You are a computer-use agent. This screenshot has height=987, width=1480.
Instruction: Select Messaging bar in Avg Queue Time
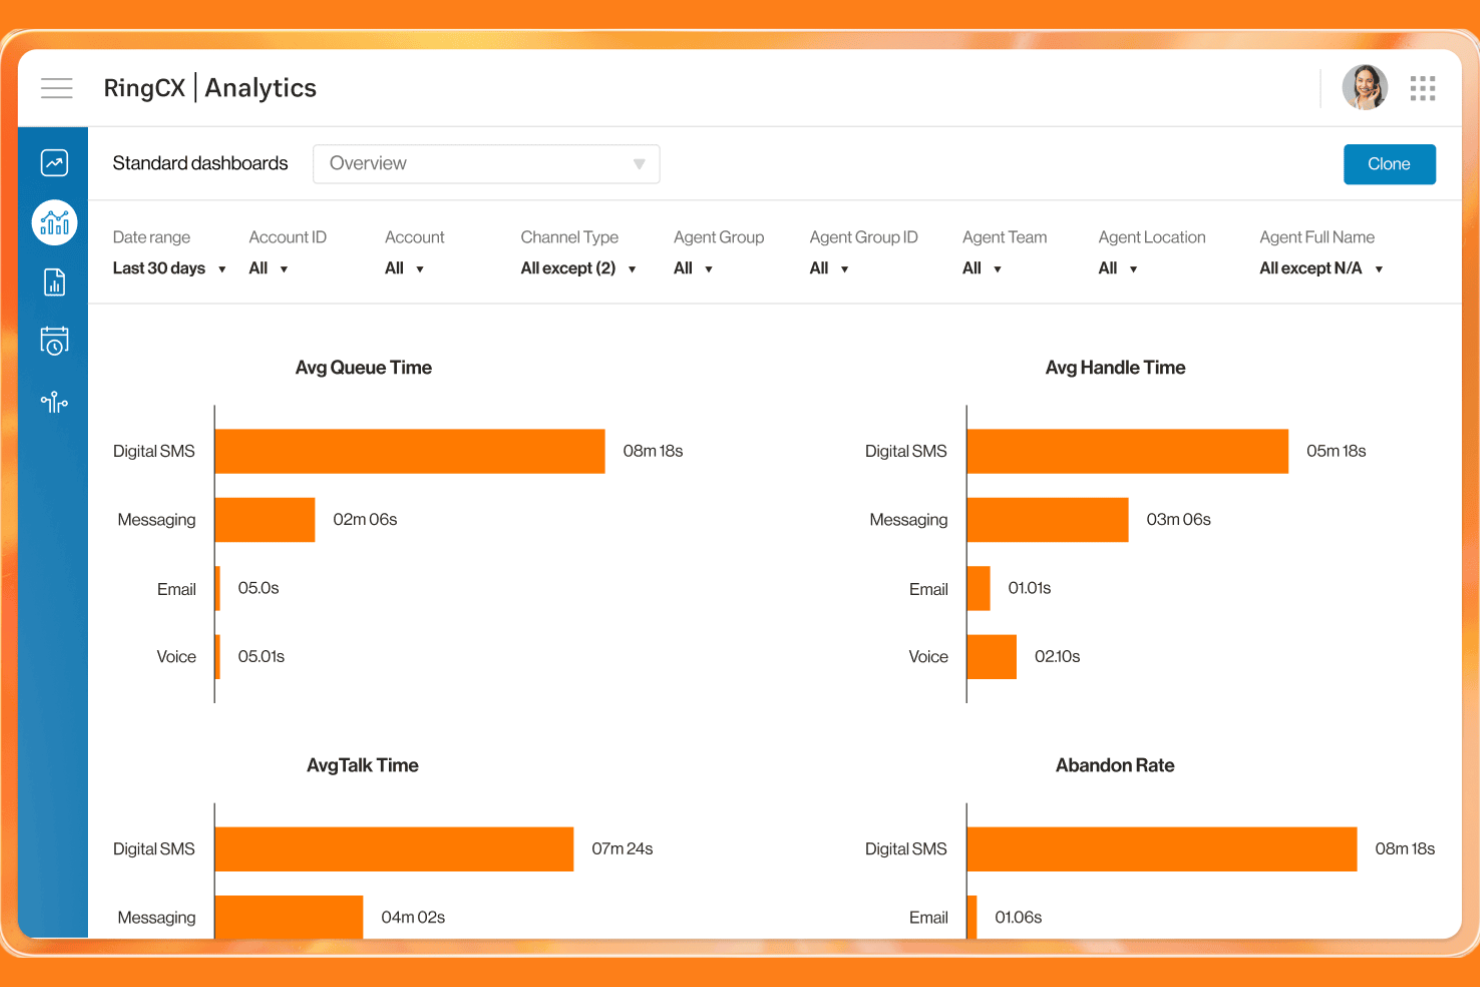coord(265,520)
